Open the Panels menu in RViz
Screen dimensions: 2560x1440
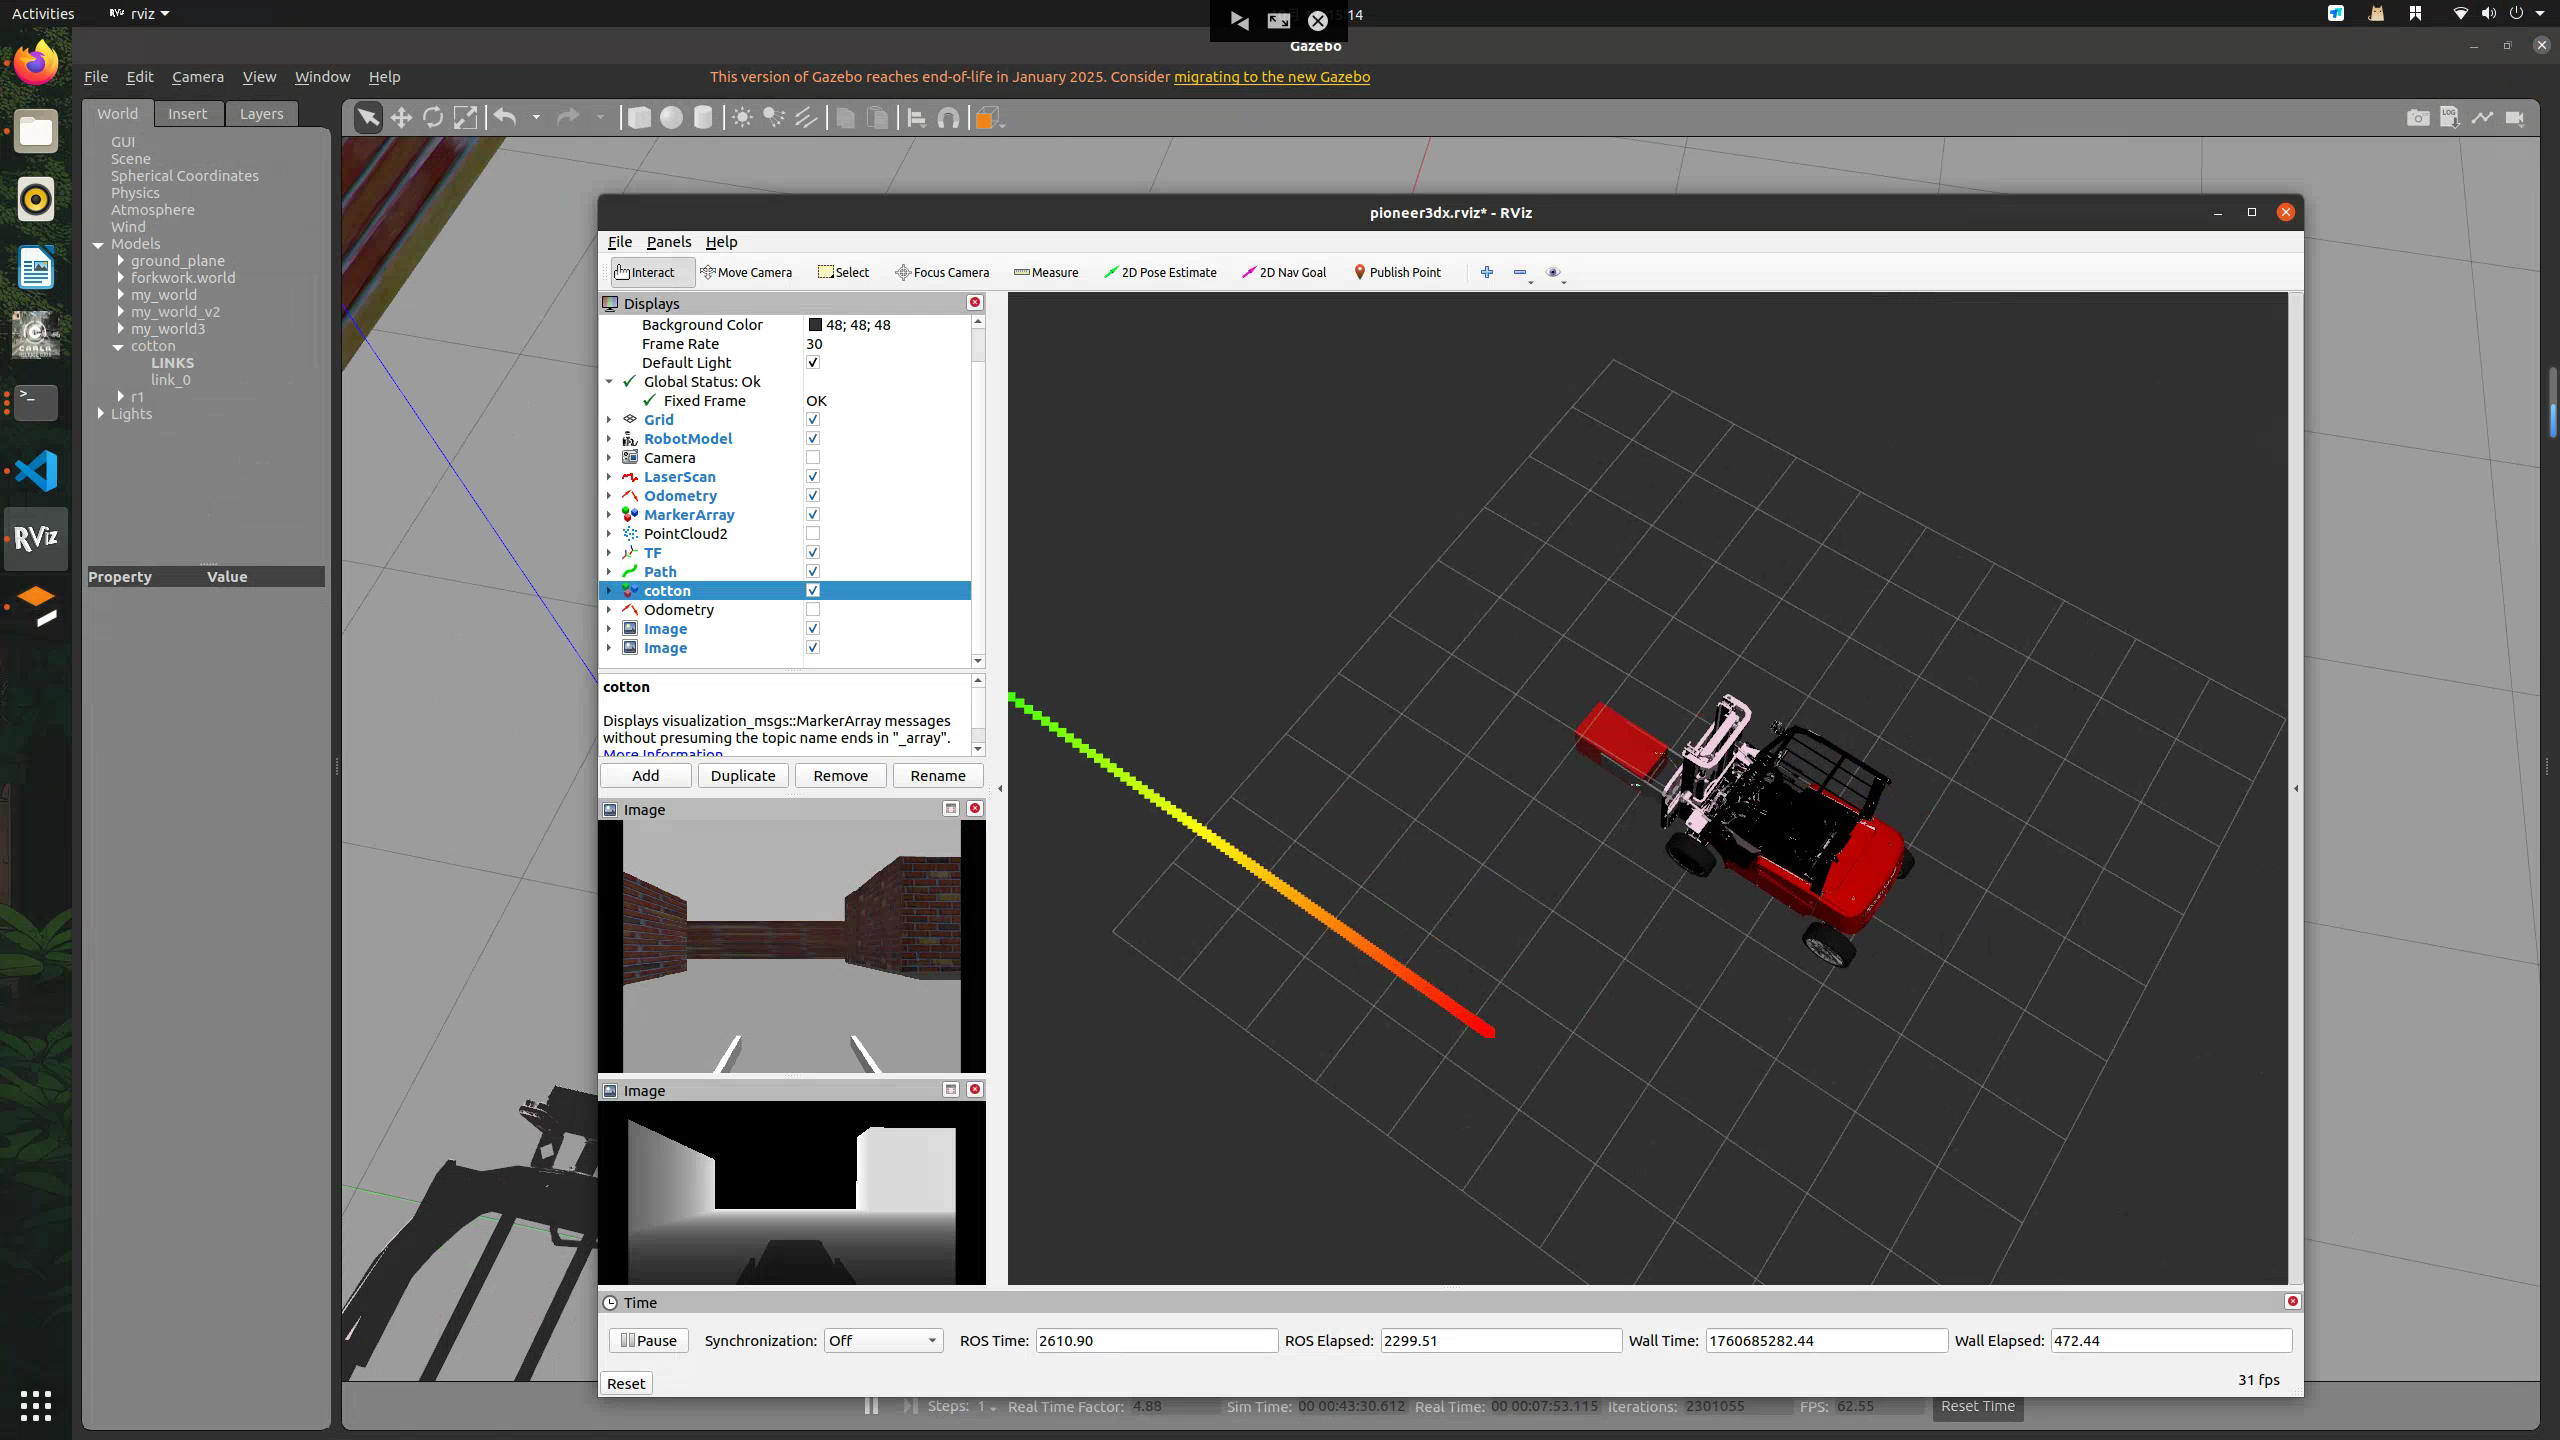click(668, 242)
